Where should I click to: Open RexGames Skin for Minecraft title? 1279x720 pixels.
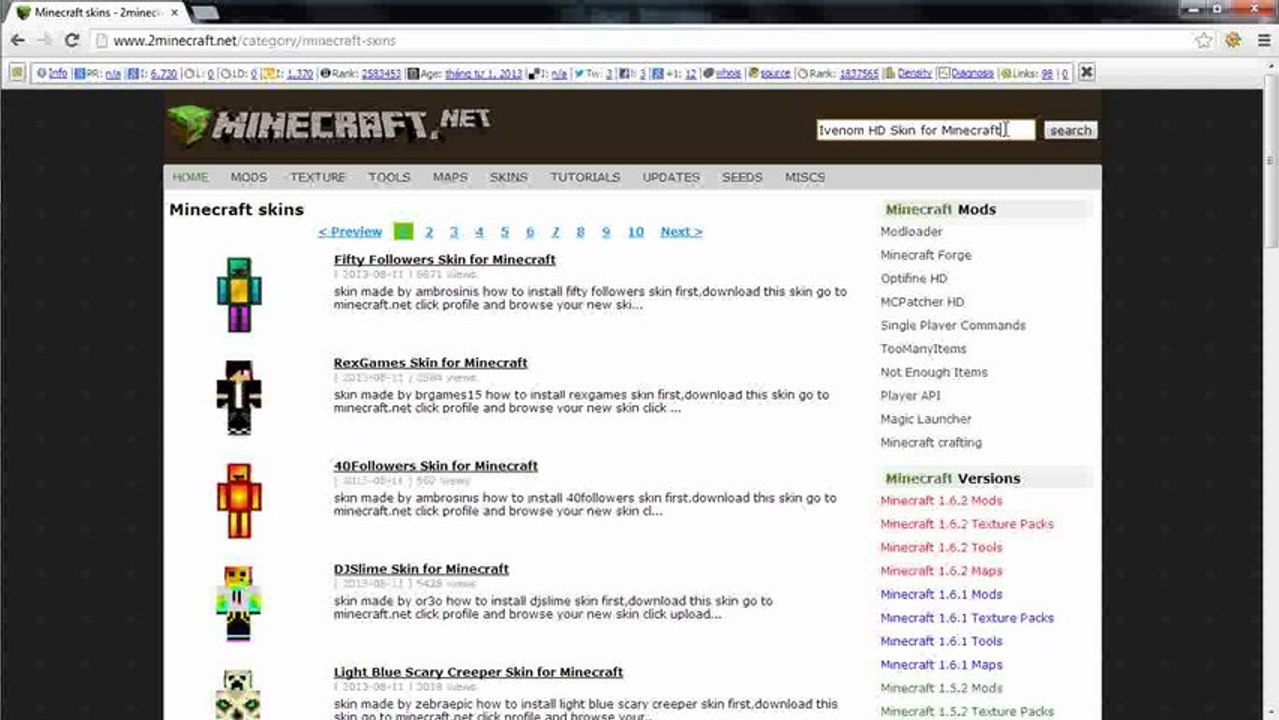431,363
